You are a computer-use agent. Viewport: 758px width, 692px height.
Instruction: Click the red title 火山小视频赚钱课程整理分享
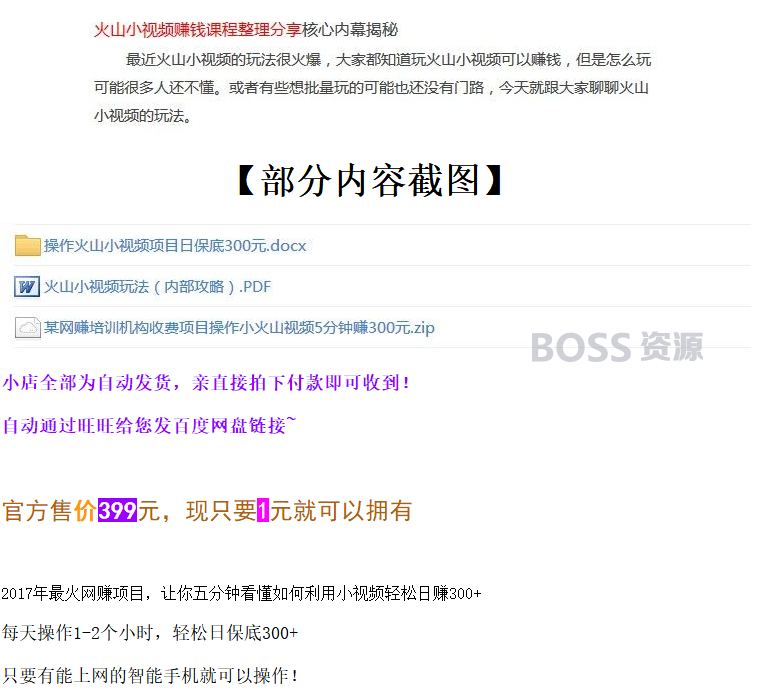[x=198, y=30]
